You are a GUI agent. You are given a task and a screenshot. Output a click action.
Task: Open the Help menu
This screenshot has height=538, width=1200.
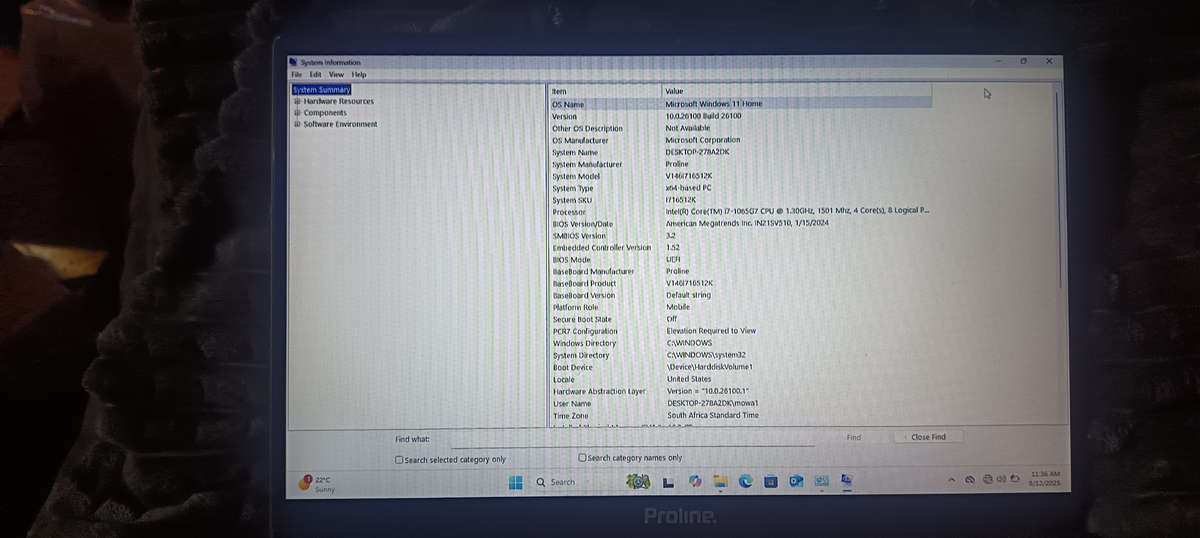point(359,74)
